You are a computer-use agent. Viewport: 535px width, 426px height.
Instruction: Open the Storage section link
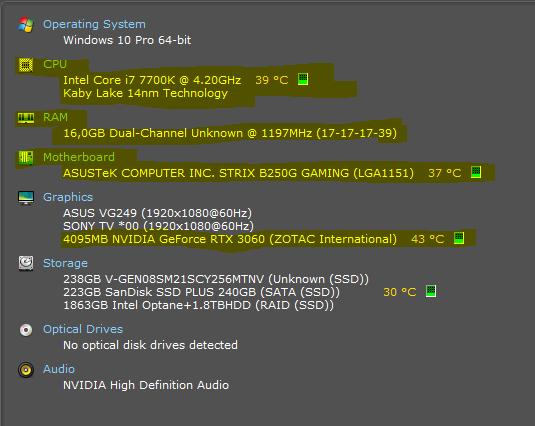coord(65,263)
